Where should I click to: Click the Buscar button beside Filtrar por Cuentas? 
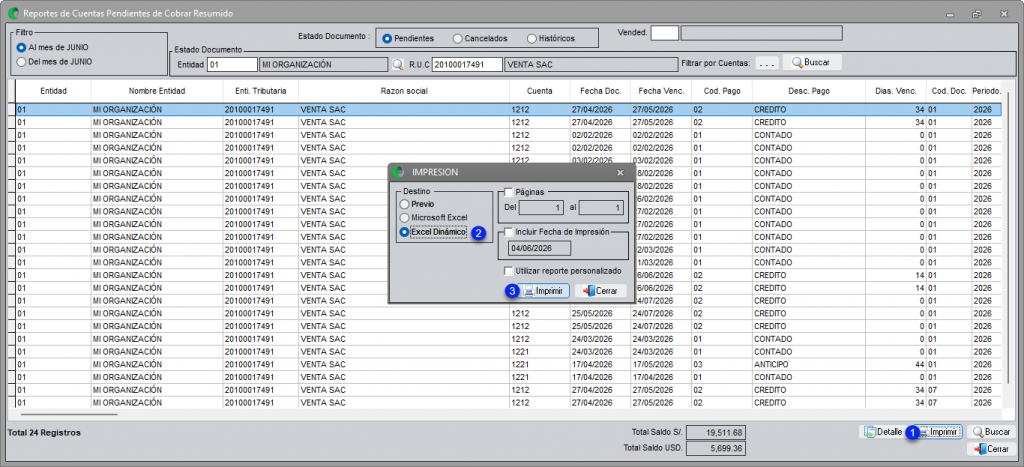tap(812, 62)
